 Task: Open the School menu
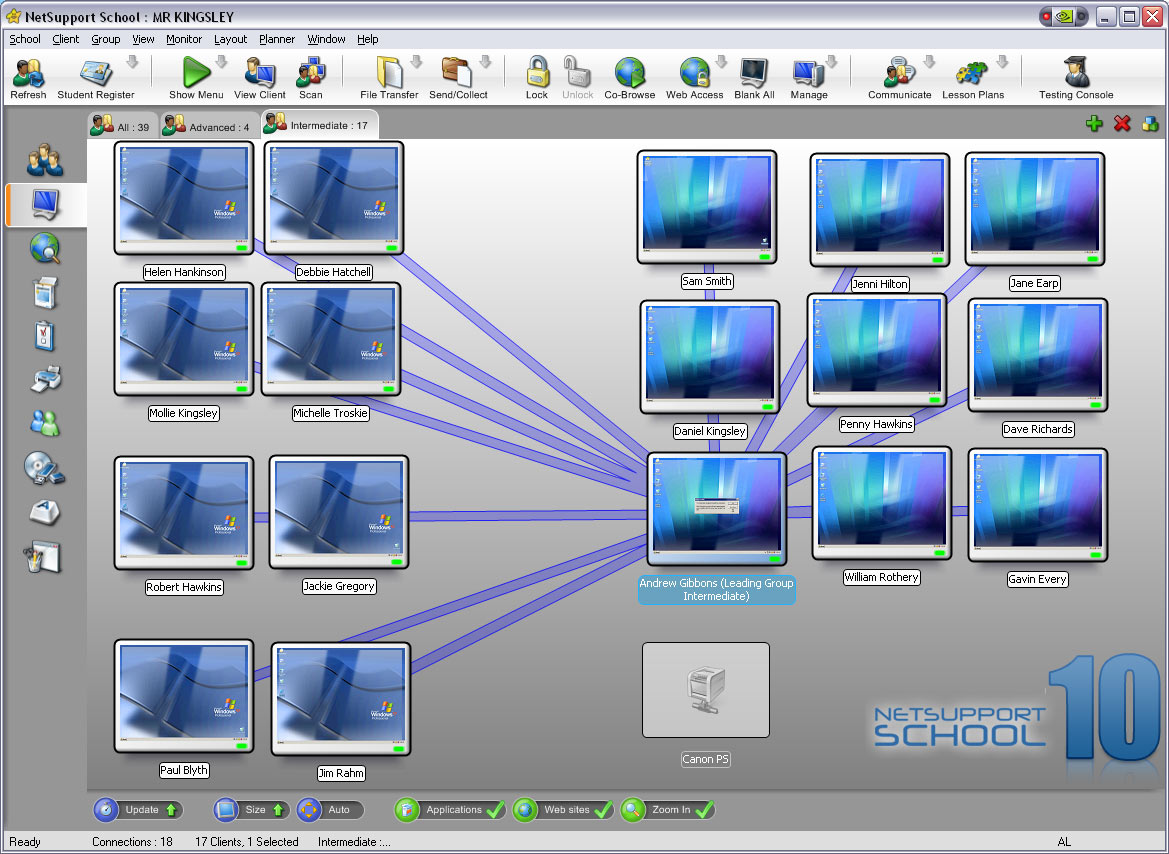[x=25, y=40]
